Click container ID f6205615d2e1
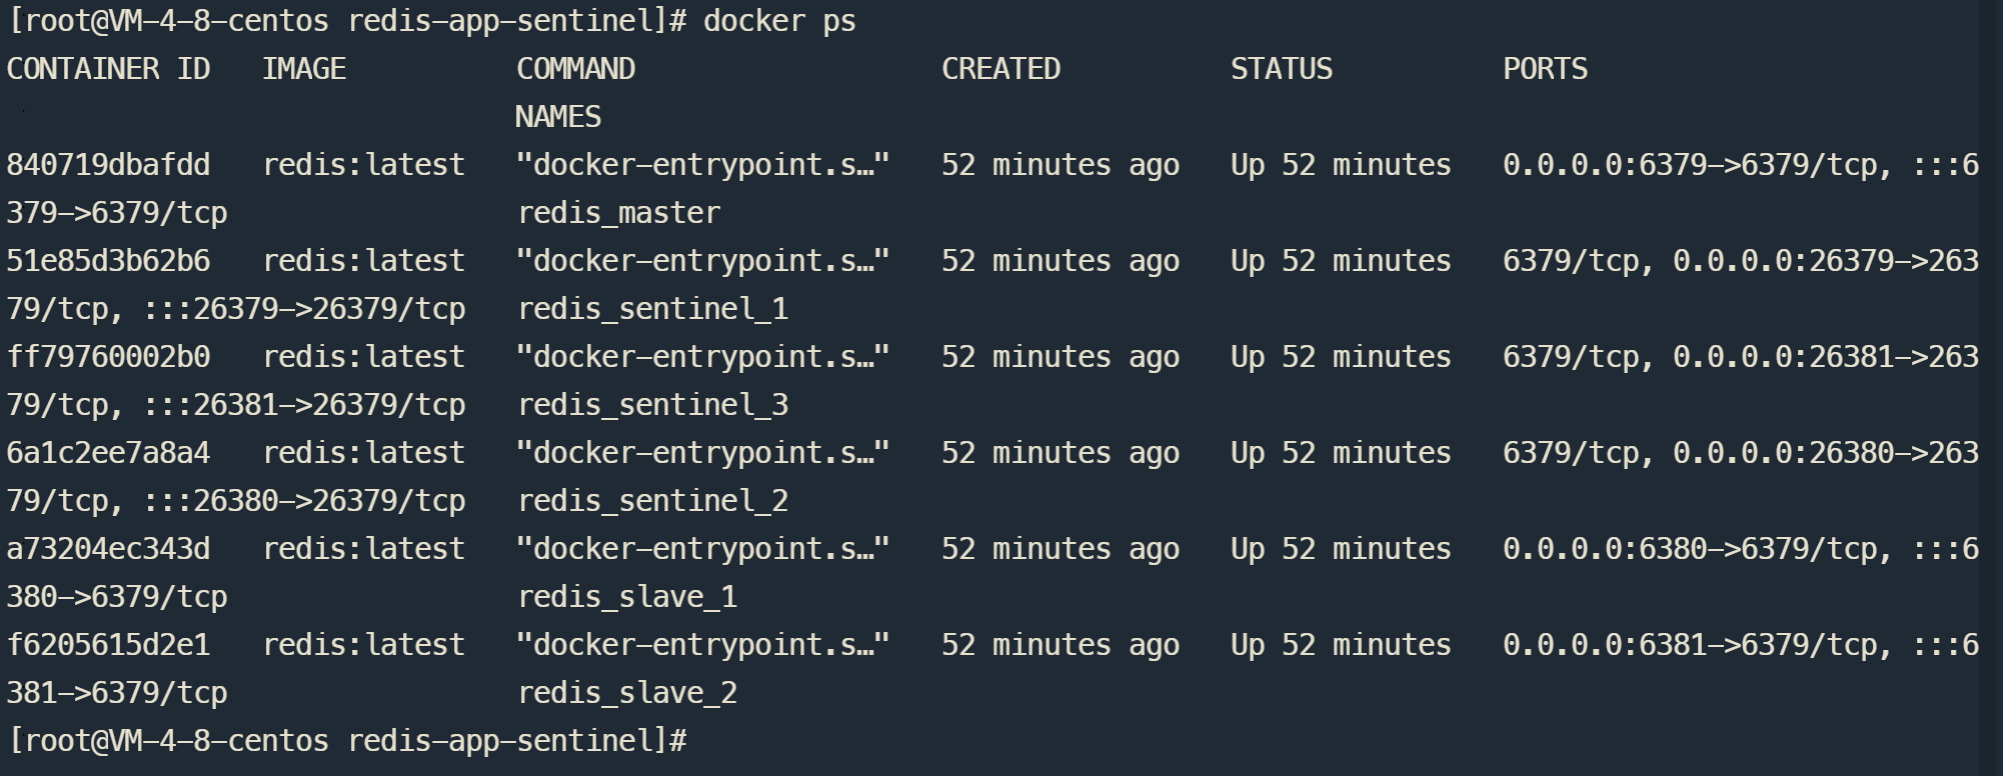 coord(108,645)
